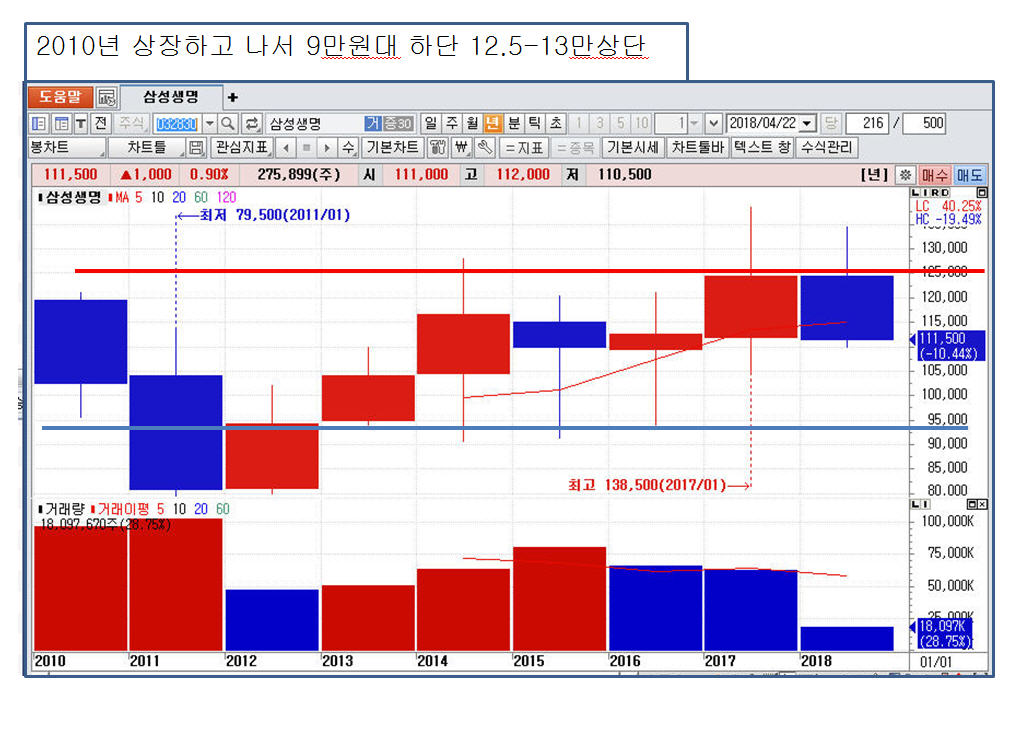Click the bar count field showing 216
The height and width of the screenshot is (739, 1014).
pos(867,123)
